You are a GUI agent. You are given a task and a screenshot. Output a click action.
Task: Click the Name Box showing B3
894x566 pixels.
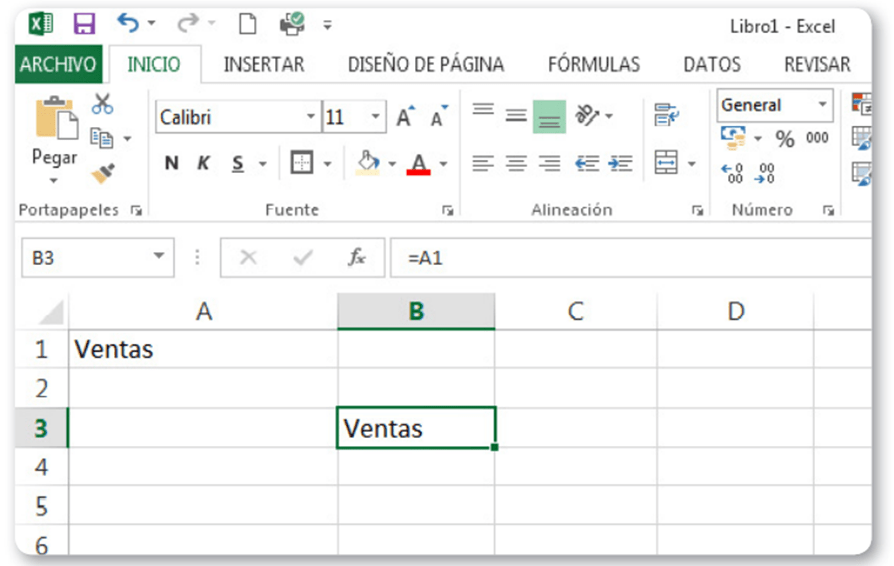click(97, 258)
